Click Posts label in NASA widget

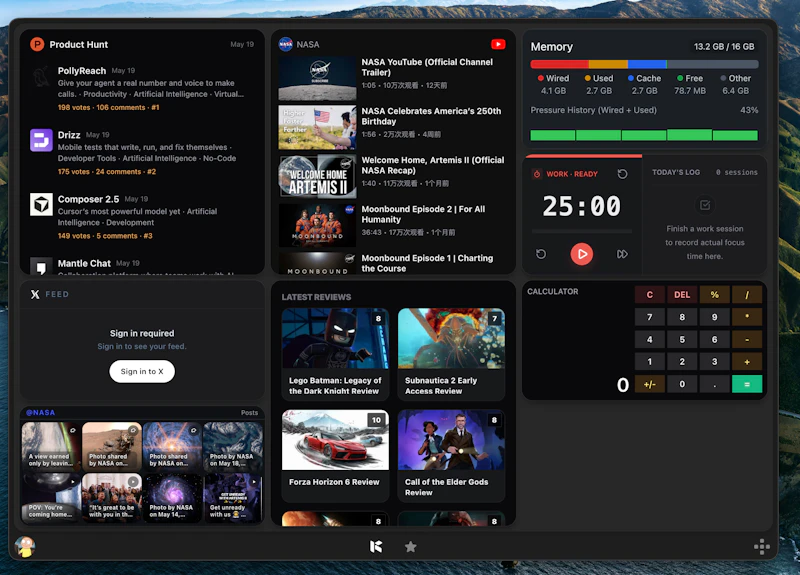click(x=249, y=412)
